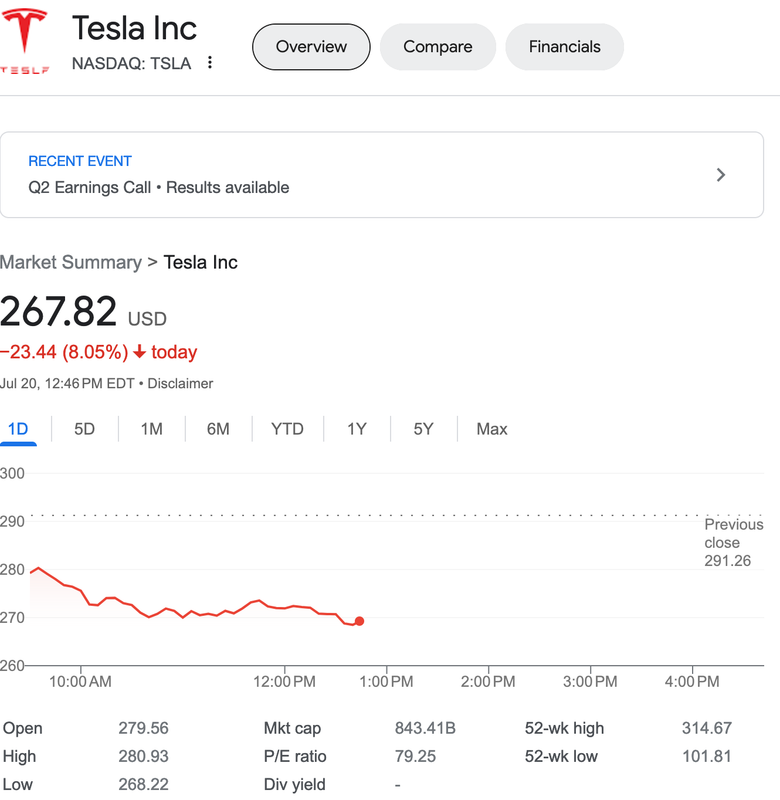Image resolution: width=780 pixels, height=800 pixels.
Task: Show the Max chart range
Action: [492, 429]
